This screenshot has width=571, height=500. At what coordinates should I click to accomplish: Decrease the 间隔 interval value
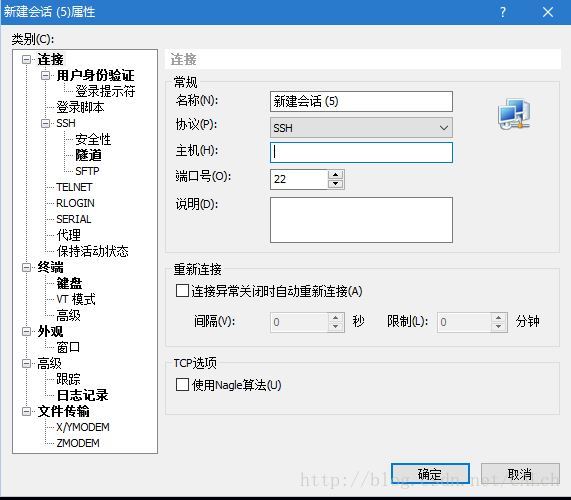[x=335, y=327]
